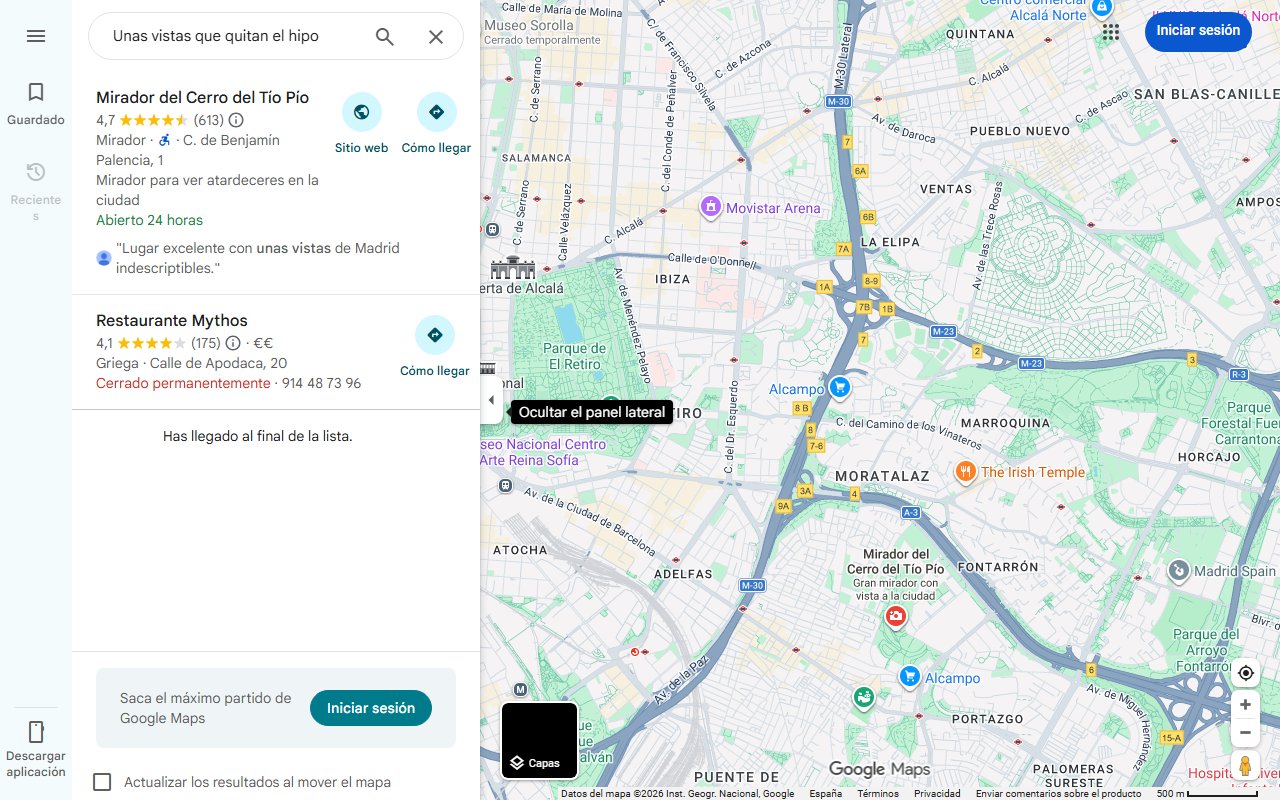1280x800 pixels.
Task: Click the search magnifier icon
Action: pyautogui.click(x=385, y=37)
